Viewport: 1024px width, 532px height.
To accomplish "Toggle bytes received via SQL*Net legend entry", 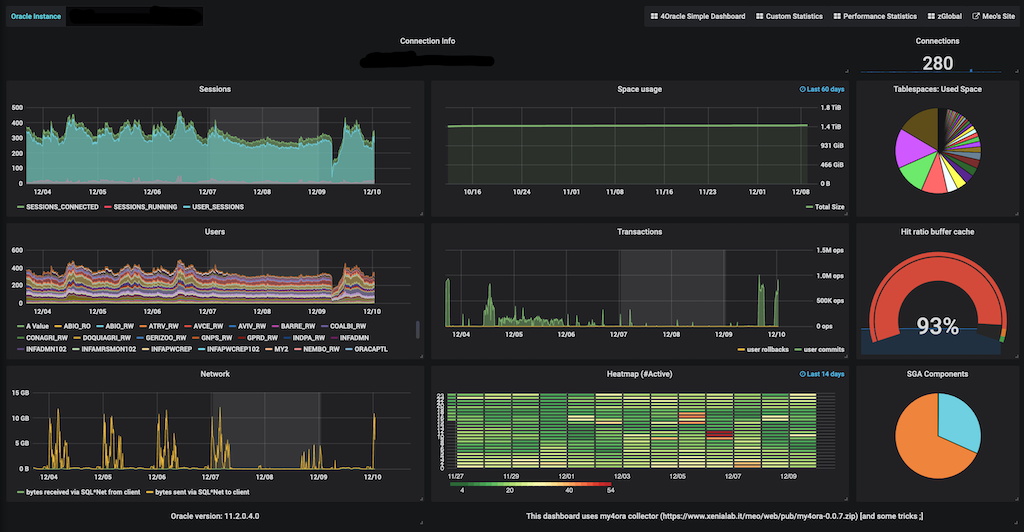I will (x=78, y=492).
